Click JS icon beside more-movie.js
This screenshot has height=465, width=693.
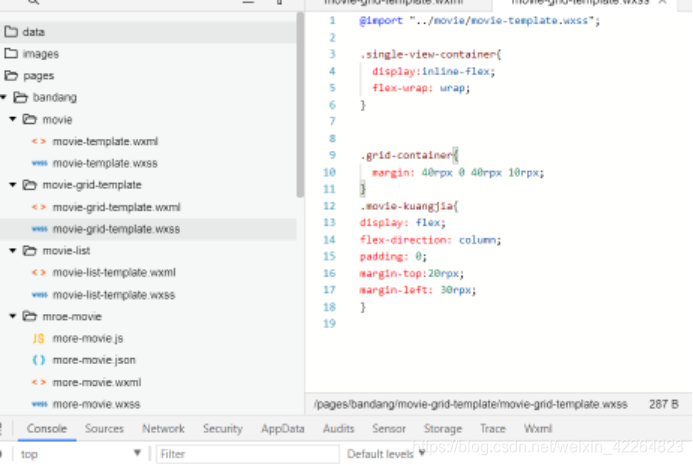click(x=38, y=338)
